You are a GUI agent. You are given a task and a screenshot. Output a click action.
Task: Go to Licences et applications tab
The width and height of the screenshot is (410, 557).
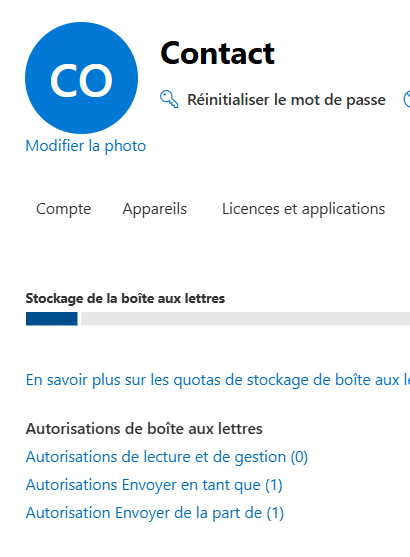[x=303, y=209]
